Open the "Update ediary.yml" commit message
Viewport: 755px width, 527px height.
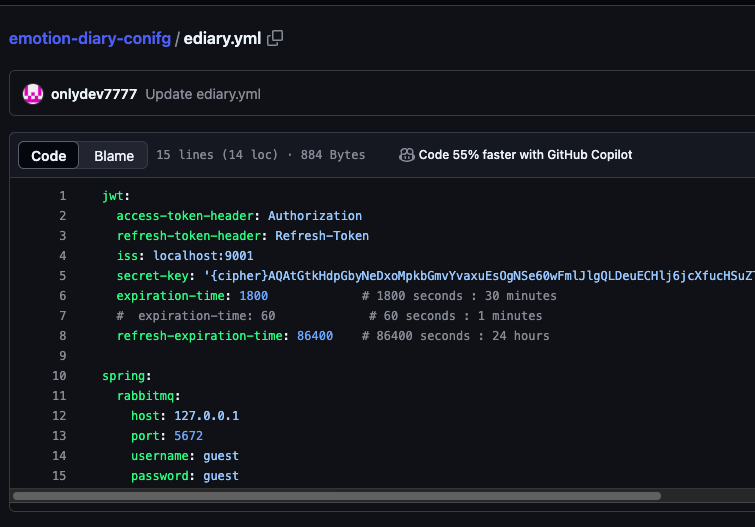203,94
